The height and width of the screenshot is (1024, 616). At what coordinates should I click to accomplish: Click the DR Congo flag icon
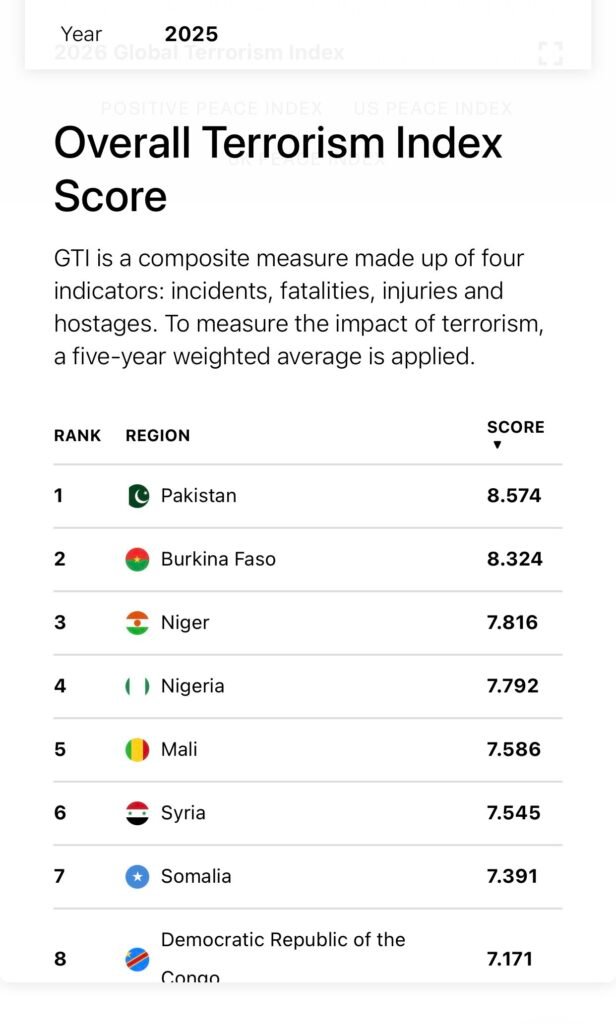pyautogui.click(x=138, y=960)
